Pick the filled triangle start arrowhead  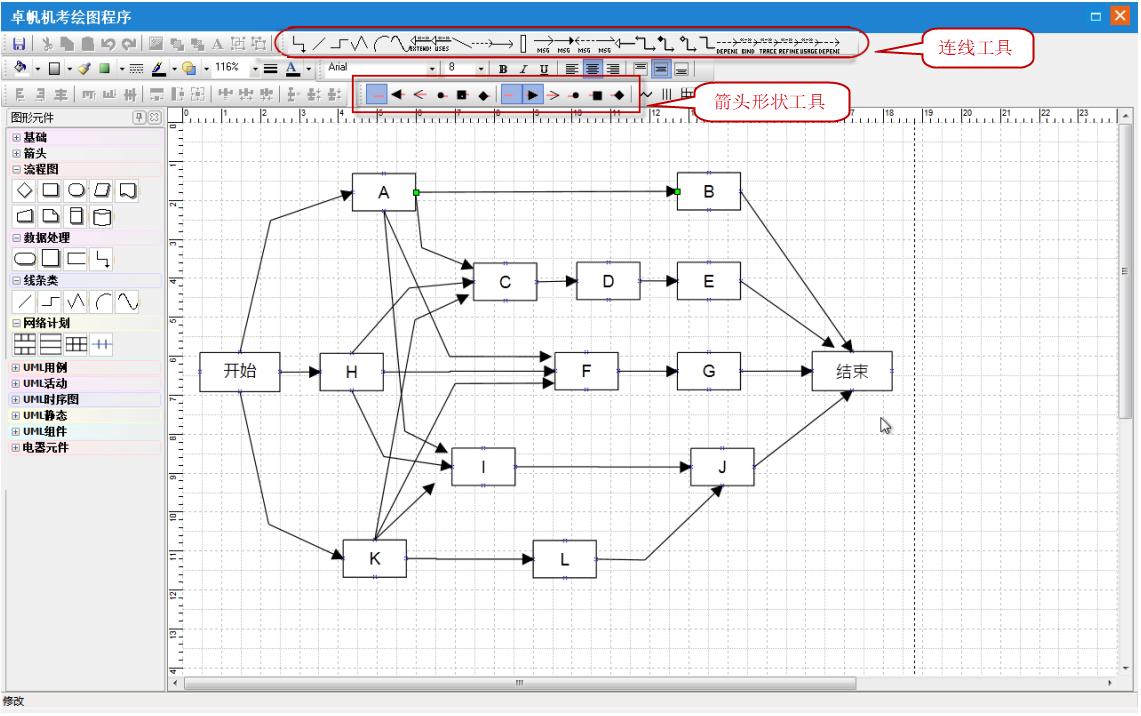click(397, 95)
